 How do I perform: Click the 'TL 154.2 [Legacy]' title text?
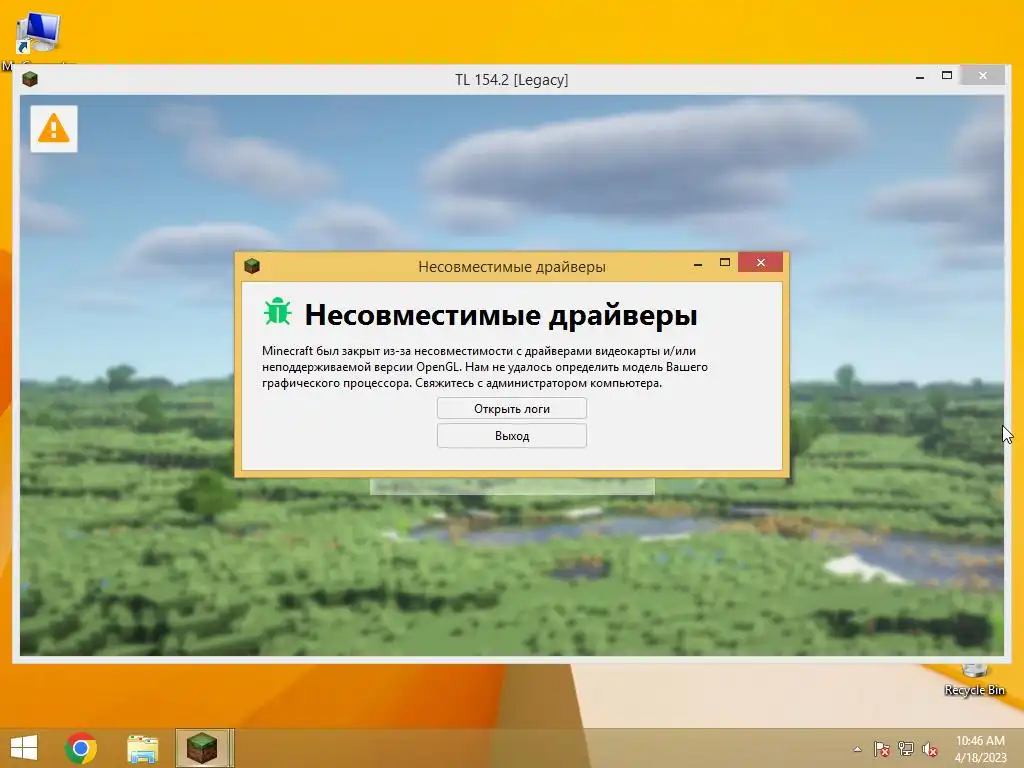click(x=511, y=80)
